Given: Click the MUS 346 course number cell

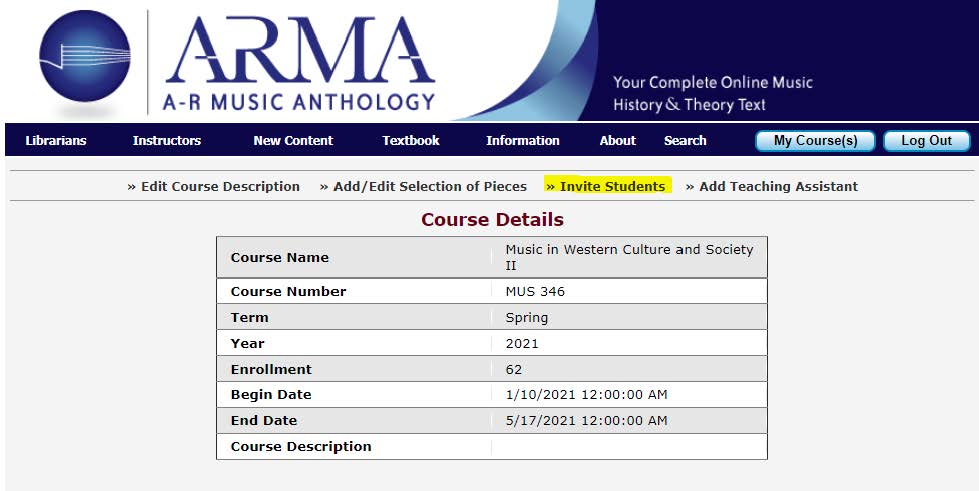Looking at the screenshot, I should [629, 291].
